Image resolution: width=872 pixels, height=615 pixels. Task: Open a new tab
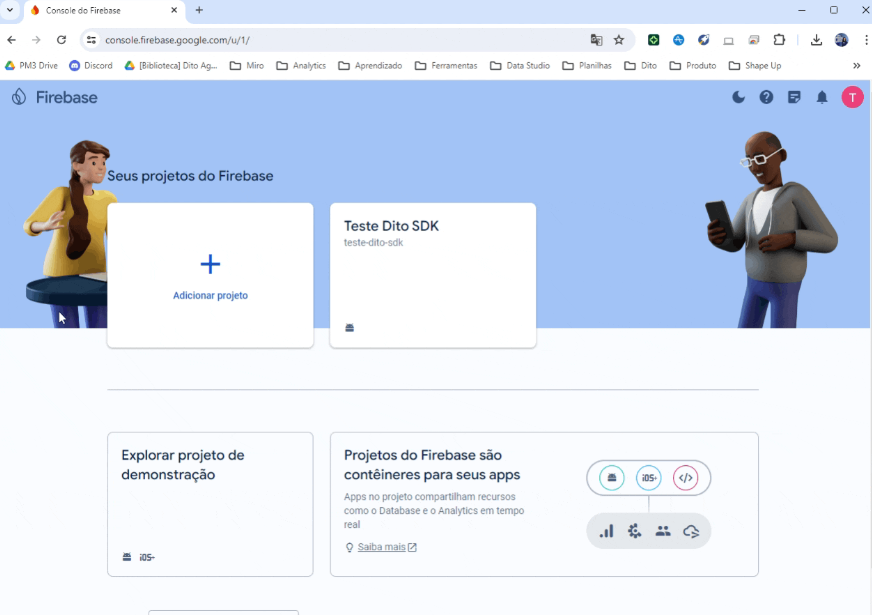tap(199, 10)
